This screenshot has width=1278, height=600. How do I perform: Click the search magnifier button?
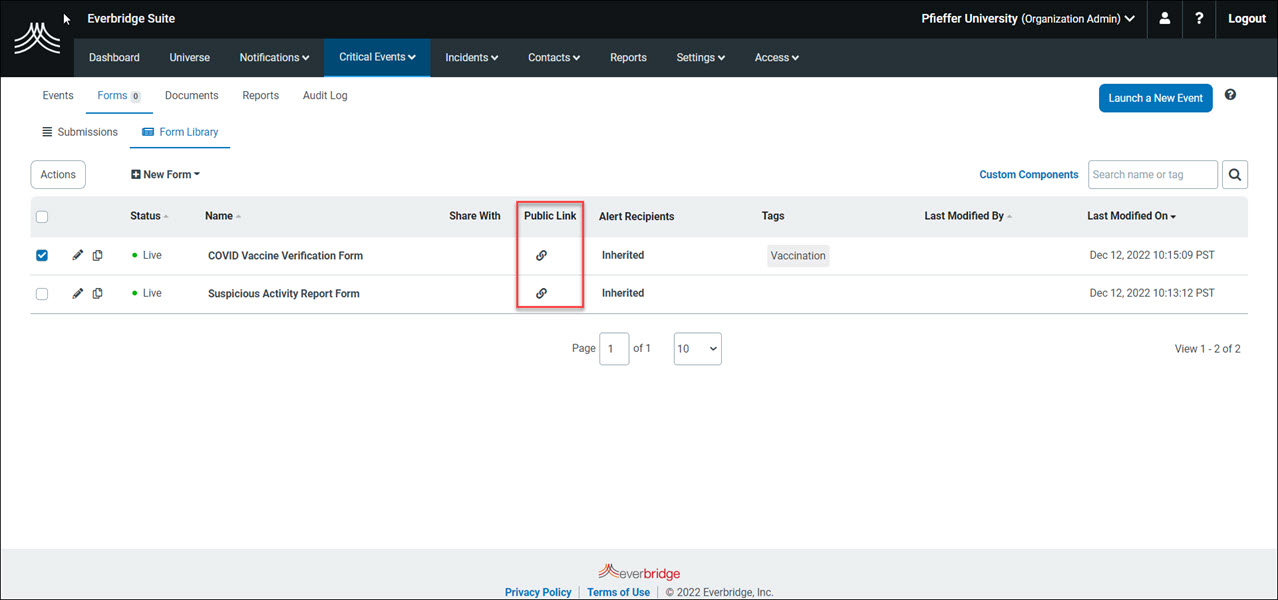1235,175
